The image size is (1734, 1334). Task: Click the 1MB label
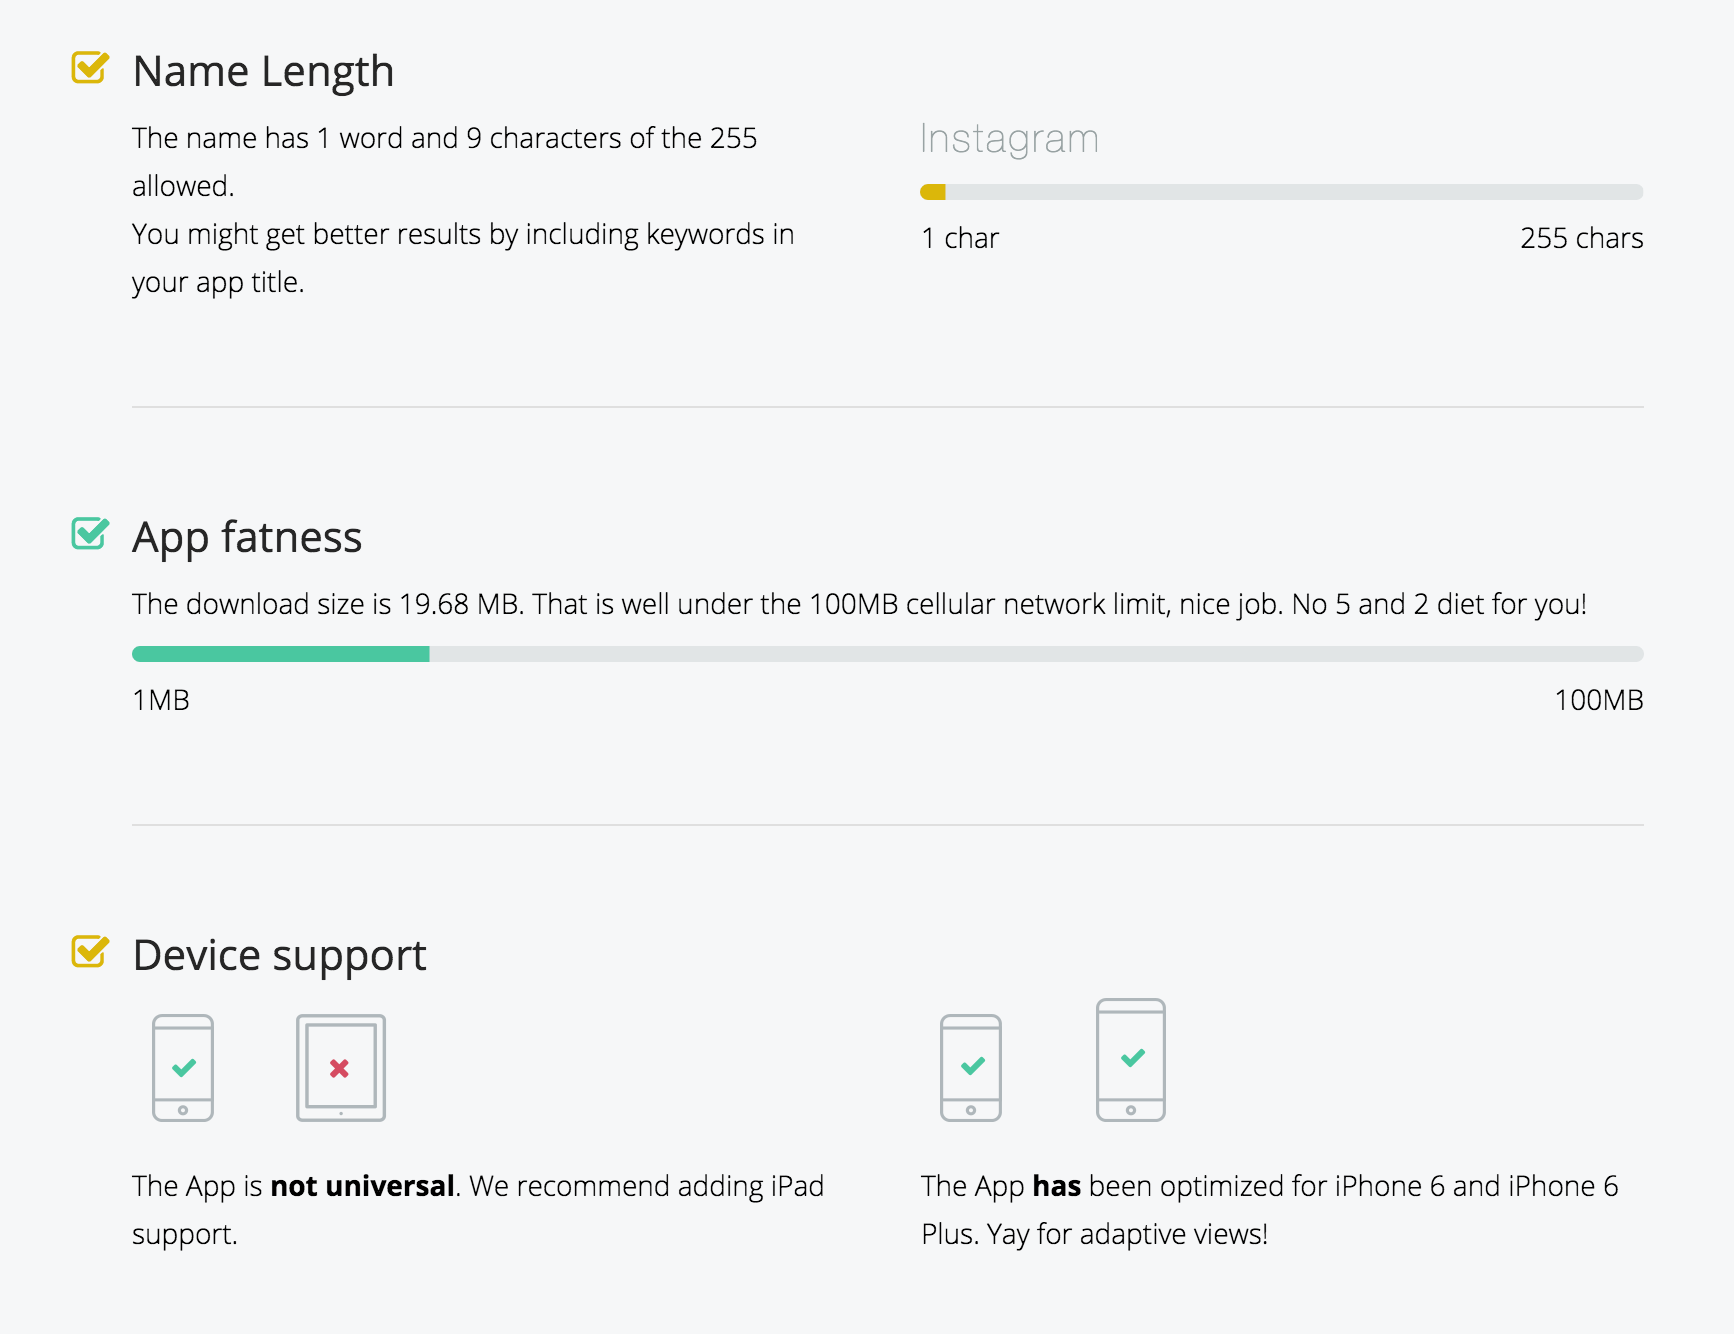(161, 700)
